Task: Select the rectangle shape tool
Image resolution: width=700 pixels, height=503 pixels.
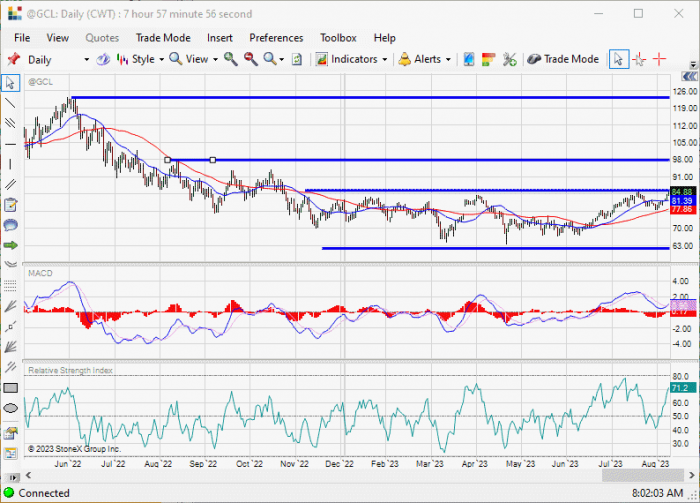Action: [x=10, y=388]
